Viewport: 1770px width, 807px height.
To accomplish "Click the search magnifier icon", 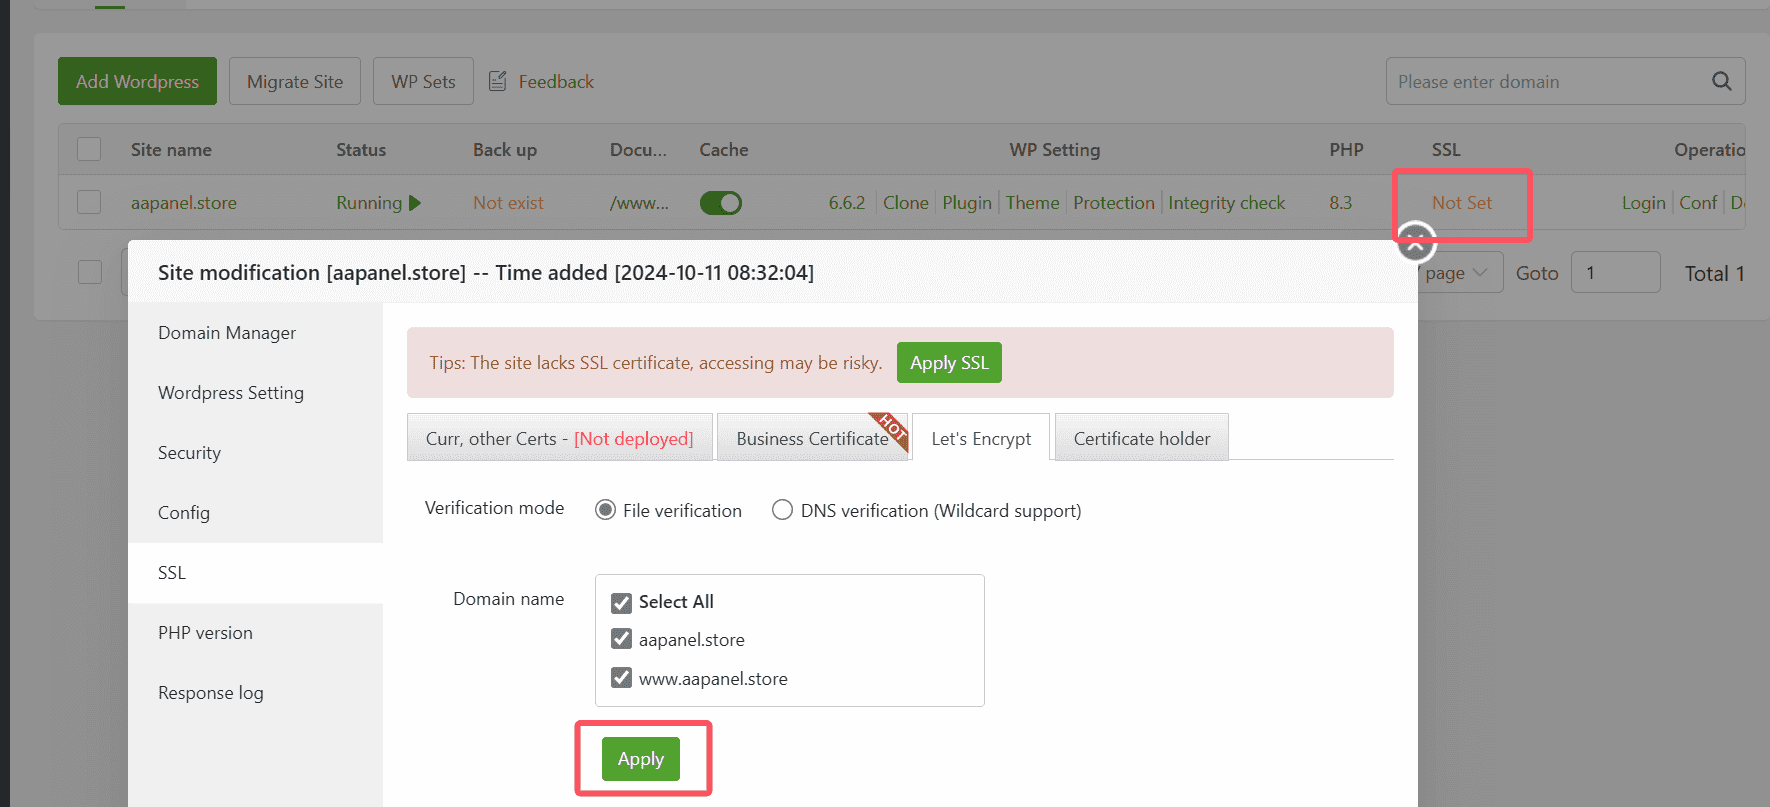I will pyautogui.click(x=1721, y=81).
